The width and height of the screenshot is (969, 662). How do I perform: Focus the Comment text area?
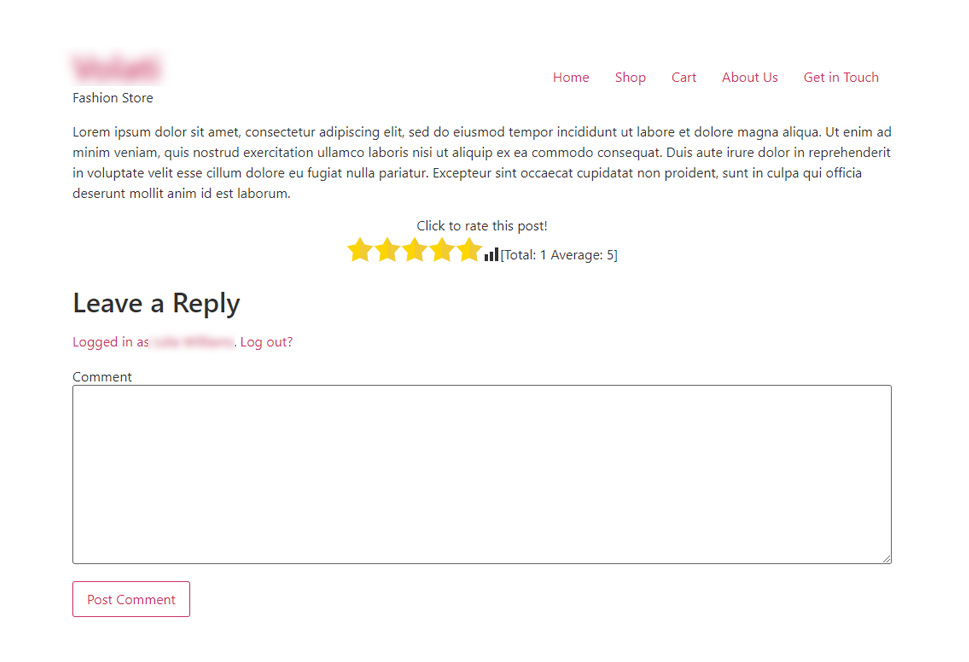482,474
